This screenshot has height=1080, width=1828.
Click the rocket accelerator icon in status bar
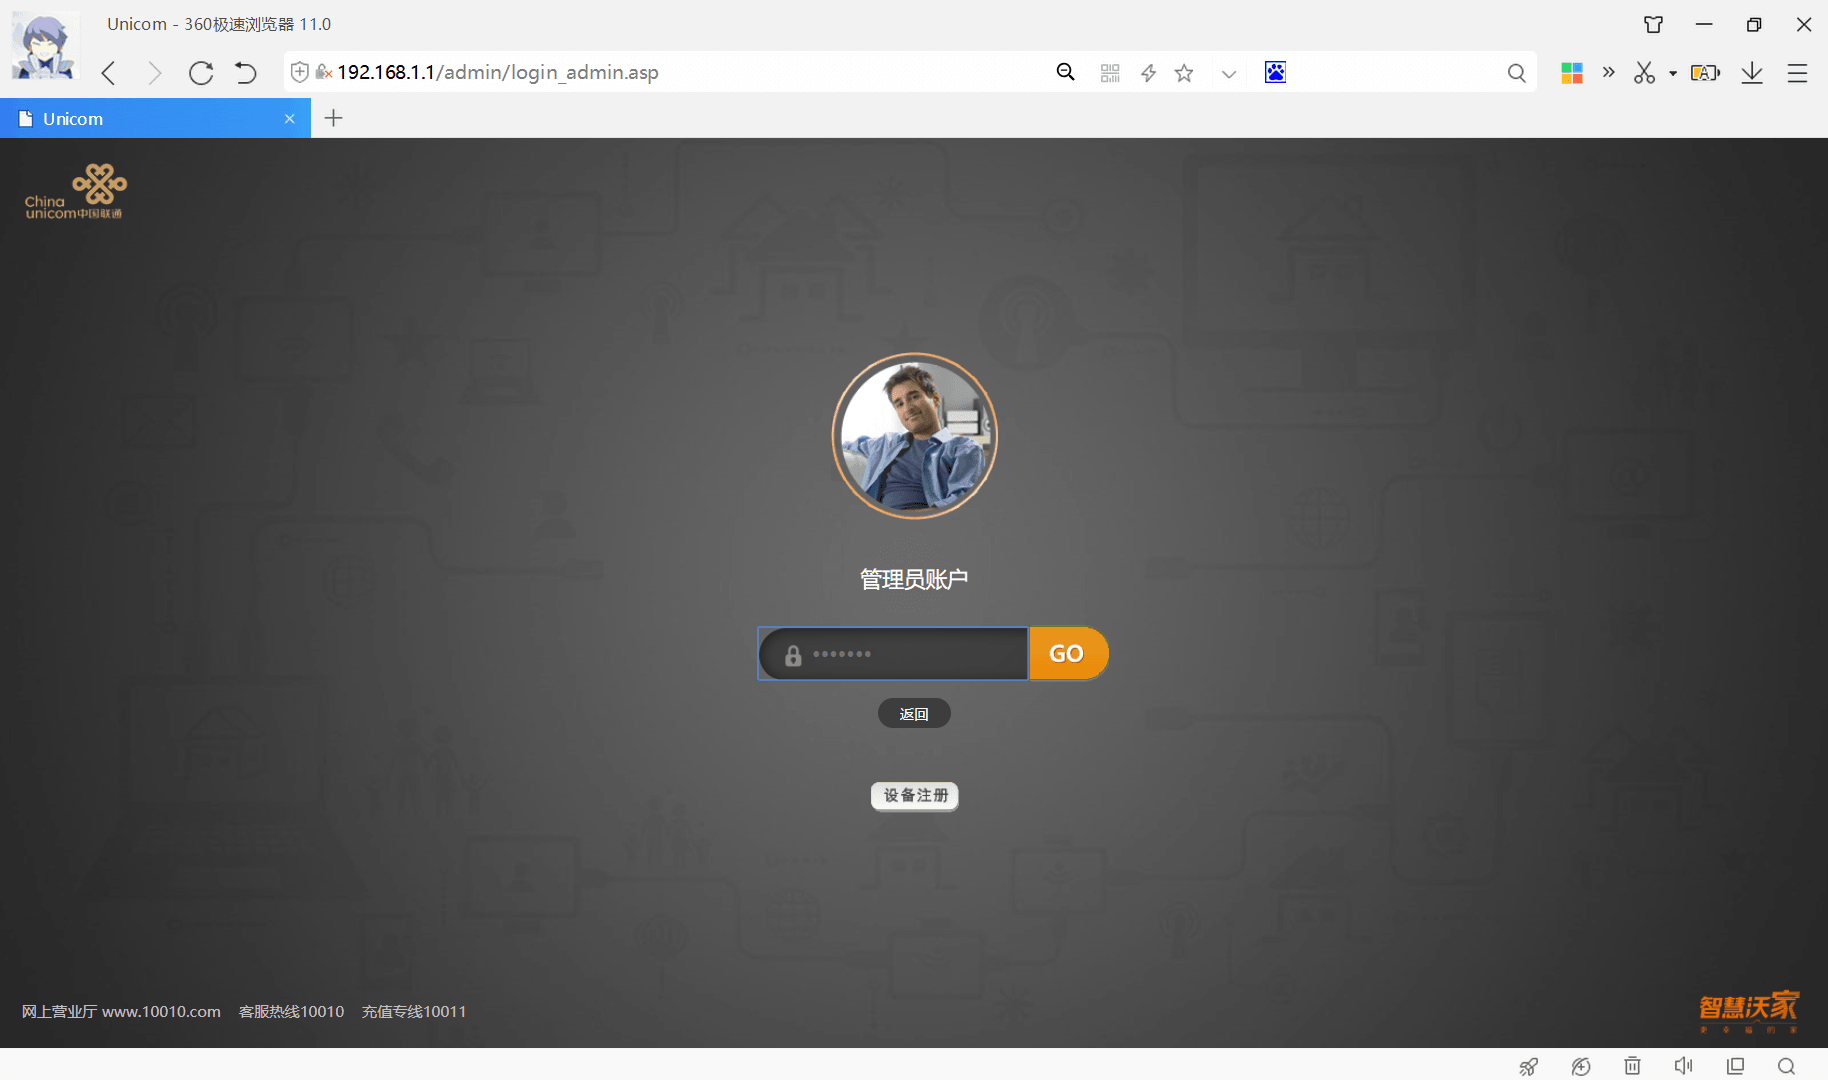point(1529,1066)
